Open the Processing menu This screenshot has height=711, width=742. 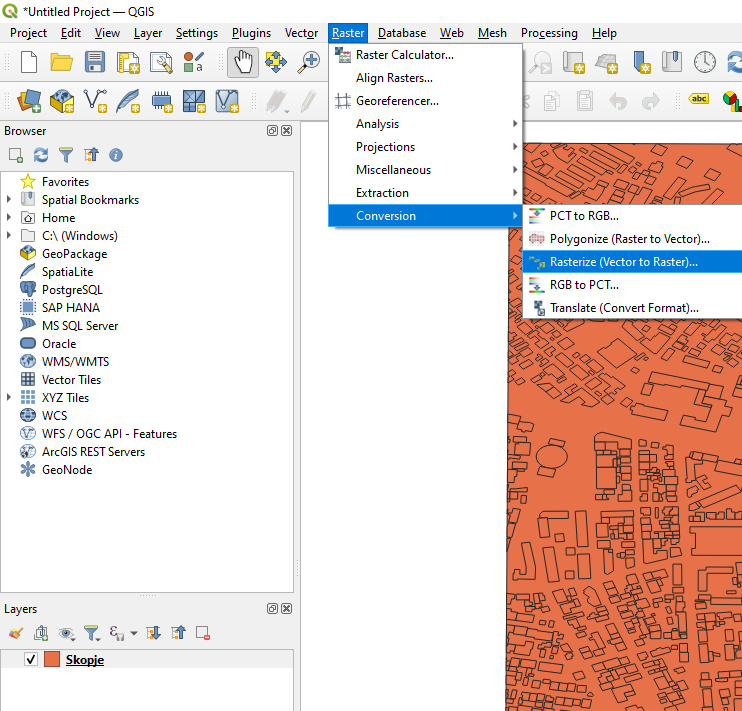tap(549, 33)
